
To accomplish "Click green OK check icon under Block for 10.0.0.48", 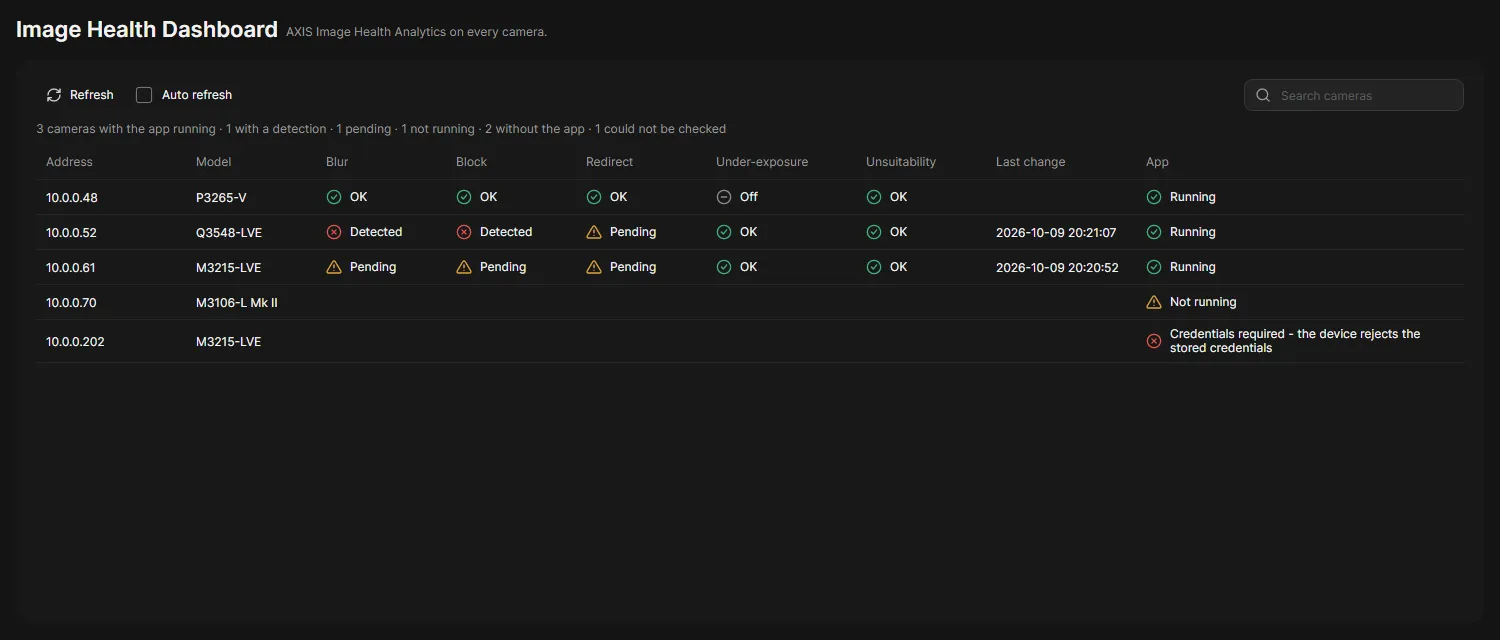I will point(464,197).
